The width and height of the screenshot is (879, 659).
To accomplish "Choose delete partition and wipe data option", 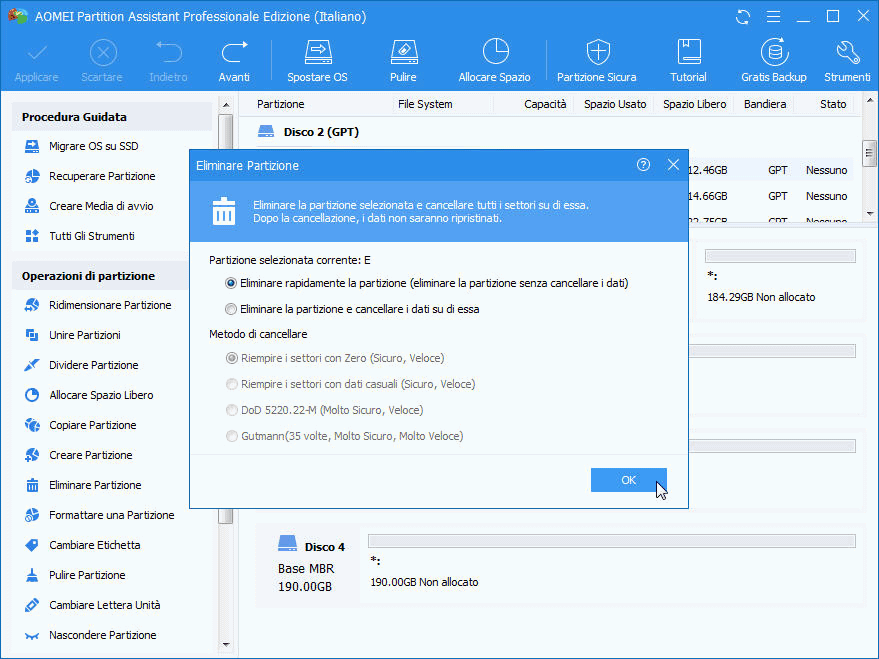I will click(230, 309).
